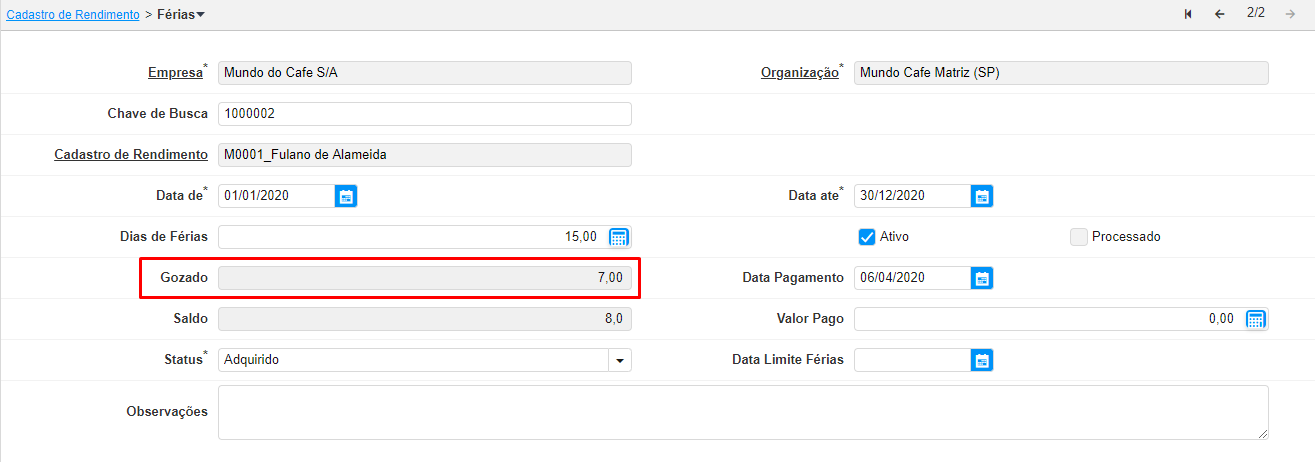
Task: Click the Ativo checkbox label text
Action: [894, 237]
